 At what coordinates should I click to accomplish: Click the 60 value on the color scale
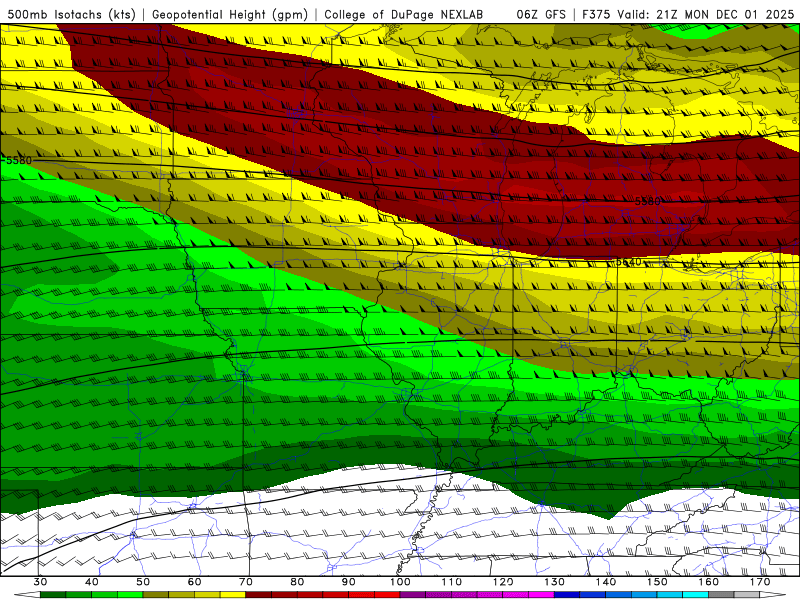[x=194, y=582]
